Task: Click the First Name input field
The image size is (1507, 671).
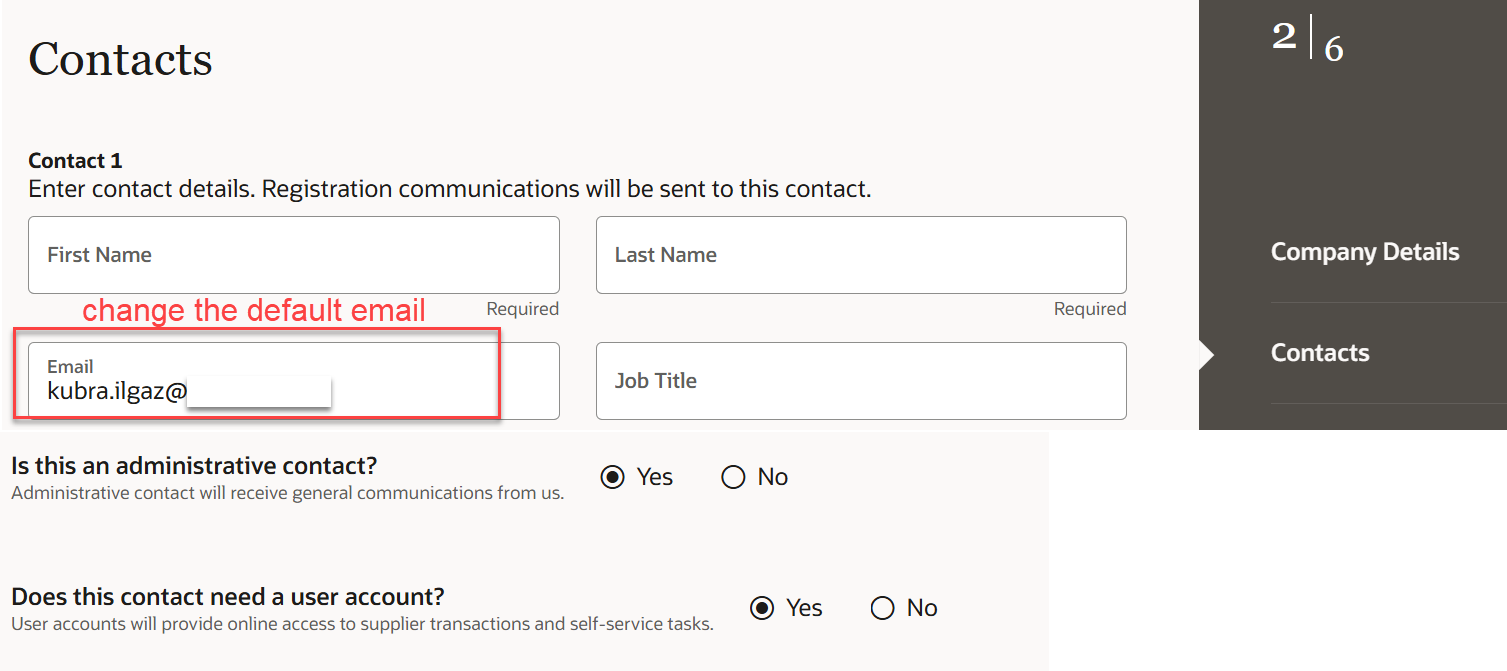Action: tap(293, 254)
